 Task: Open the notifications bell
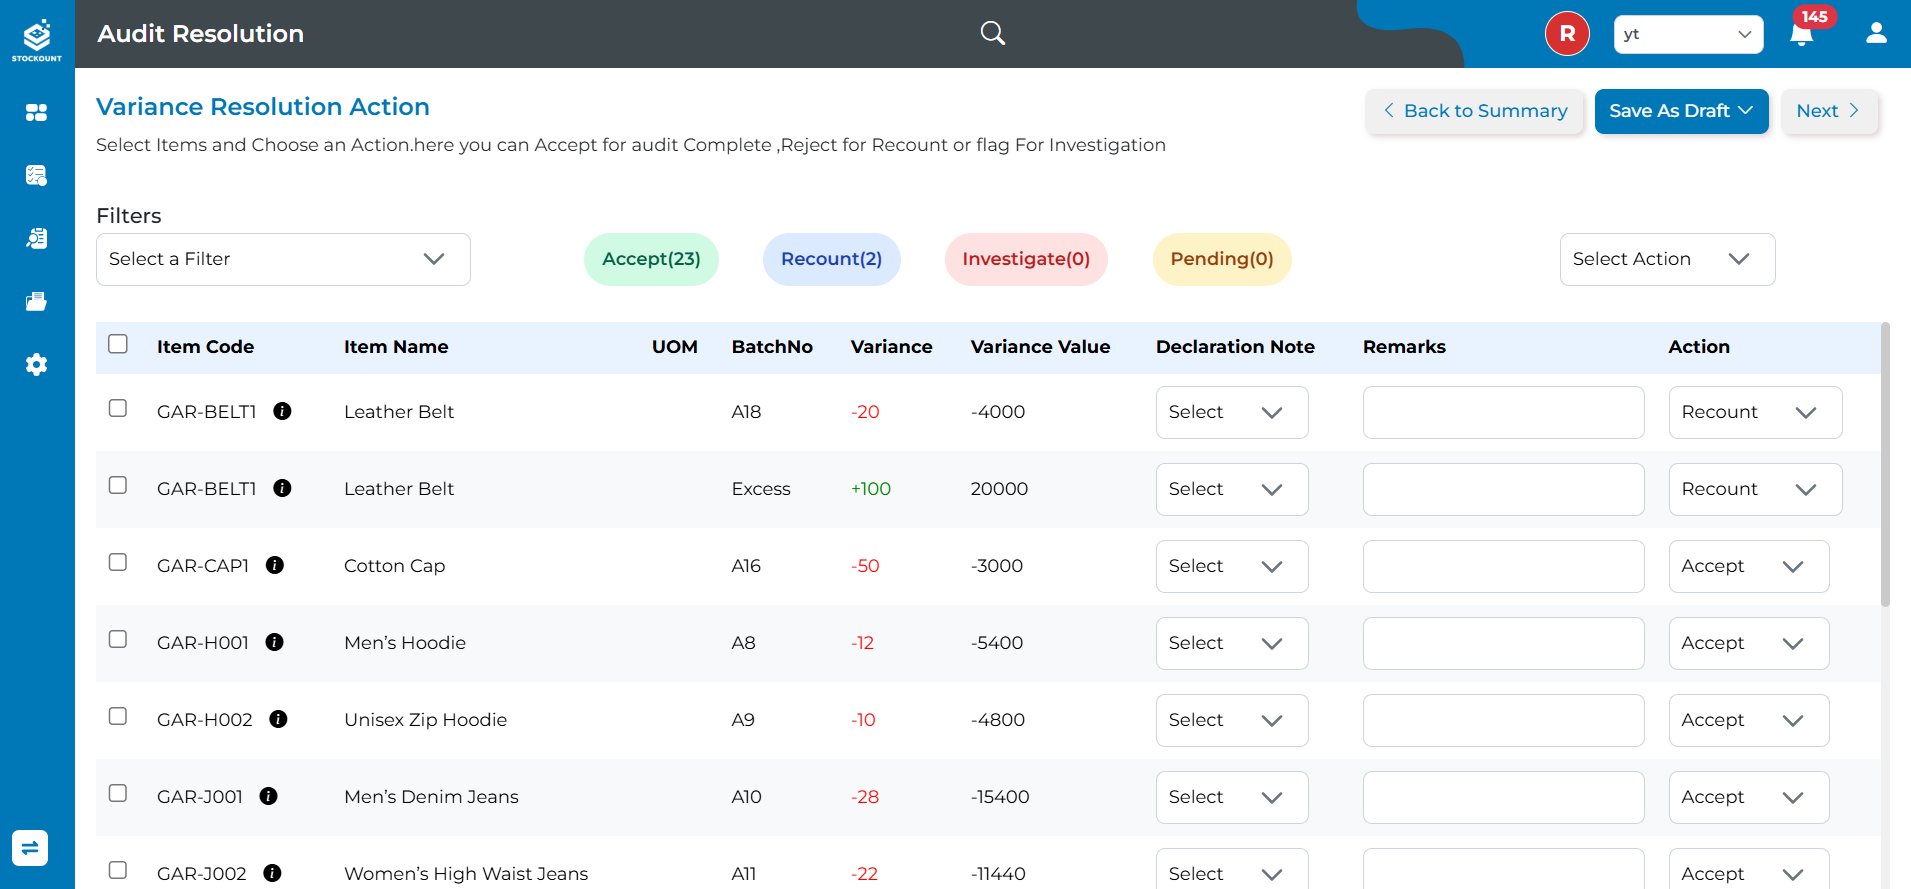click(1802, 35)
